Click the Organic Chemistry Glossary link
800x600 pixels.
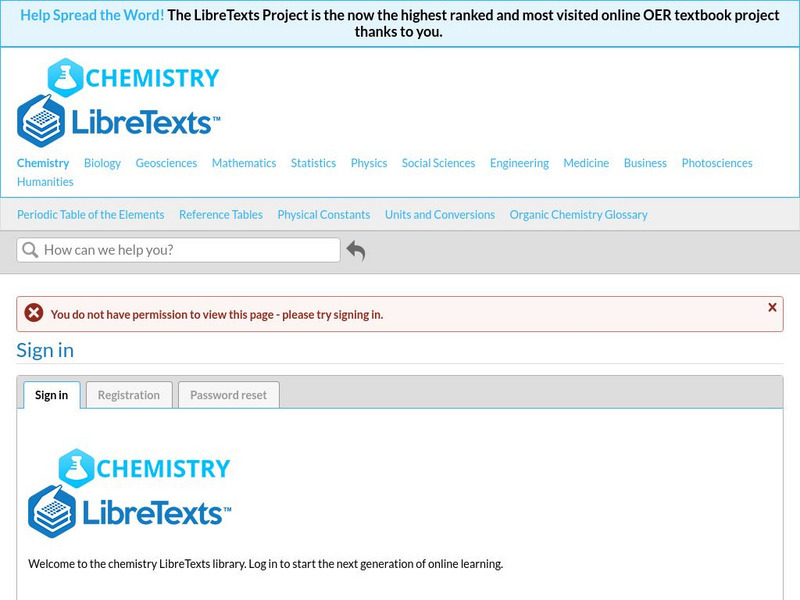pyautogui.click(x=578, y=214)
